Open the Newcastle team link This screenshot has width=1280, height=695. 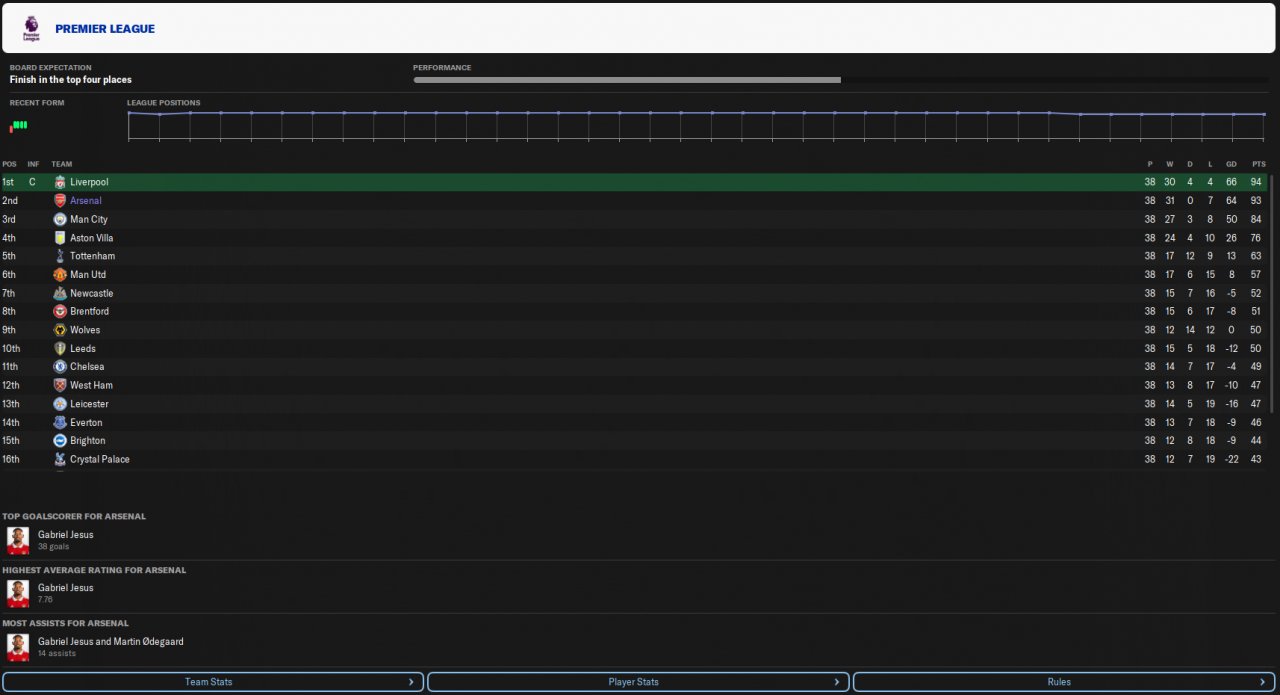tap(92, 293)
